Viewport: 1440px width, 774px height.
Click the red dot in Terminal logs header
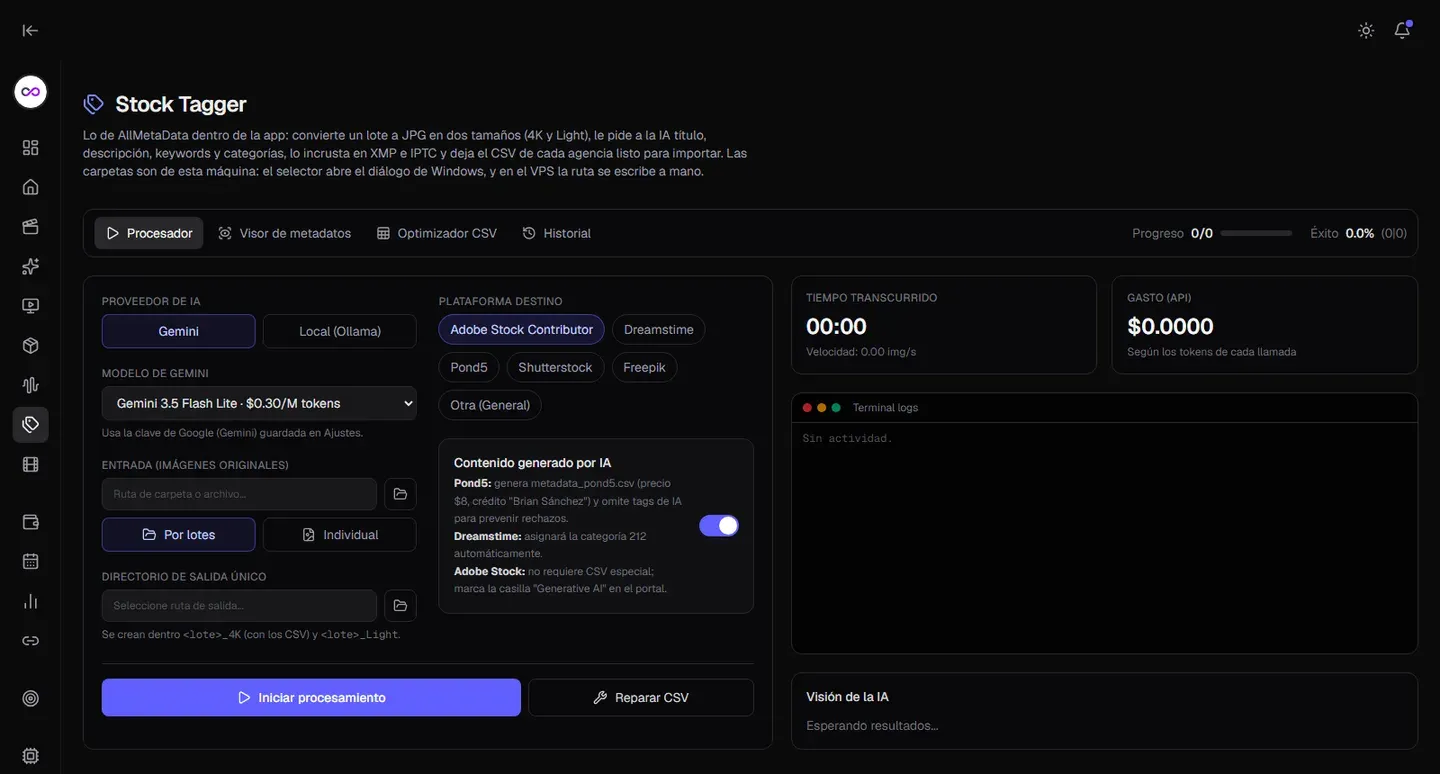click(808, 408)
